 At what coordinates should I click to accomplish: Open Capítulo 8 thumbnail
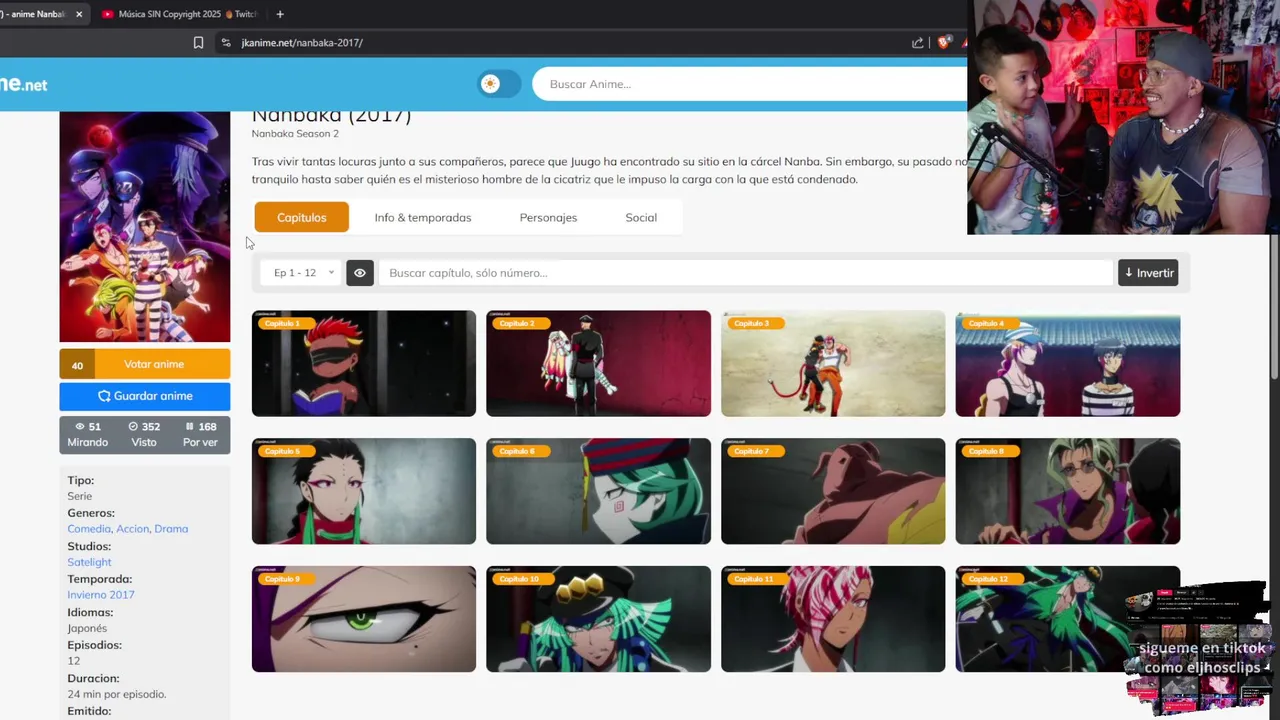pyautogui.click(x=1068, y=491)
